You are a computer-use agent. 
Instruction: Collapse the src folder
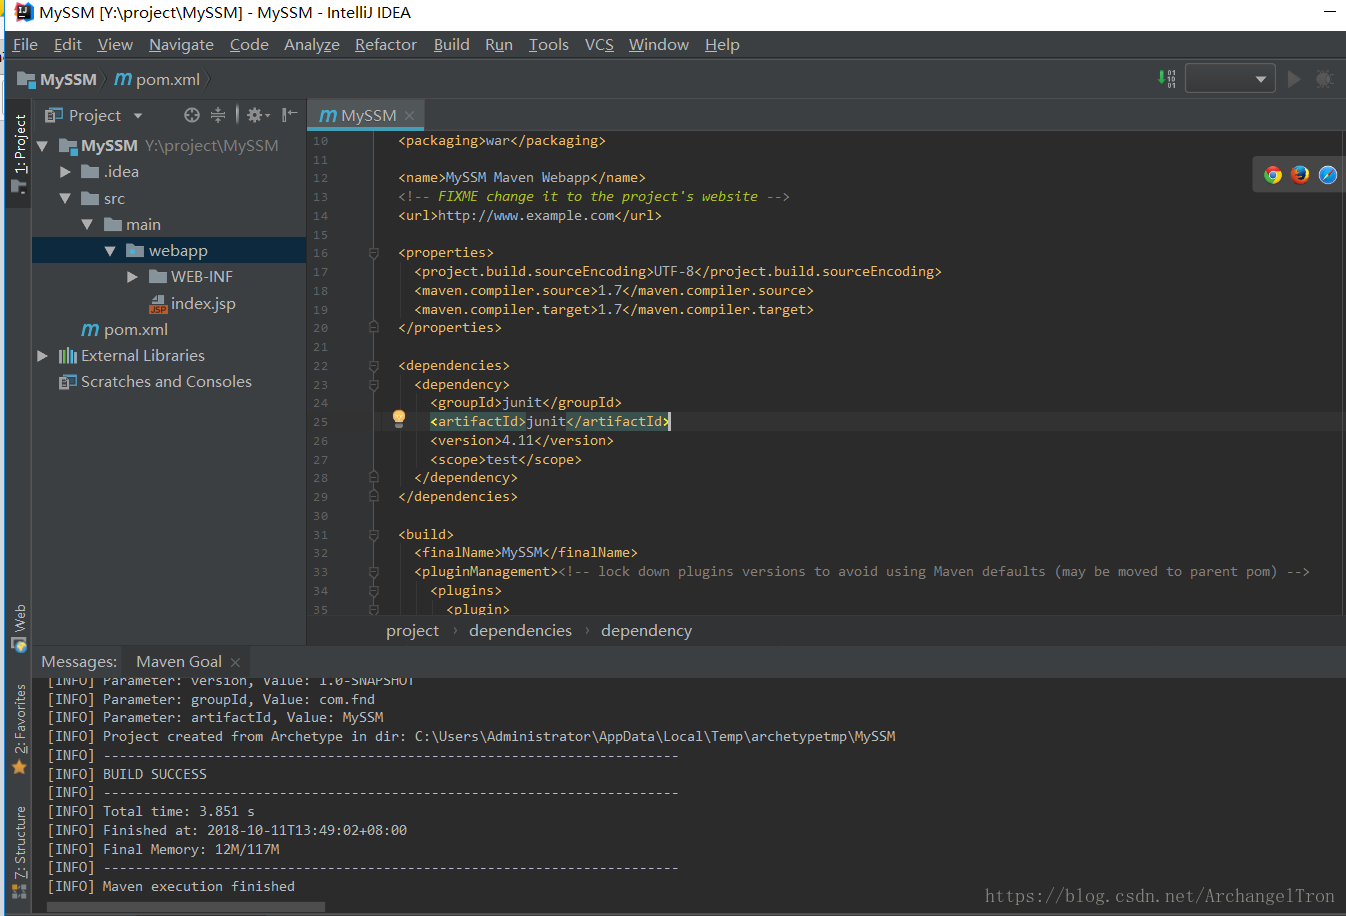(65, 198)
